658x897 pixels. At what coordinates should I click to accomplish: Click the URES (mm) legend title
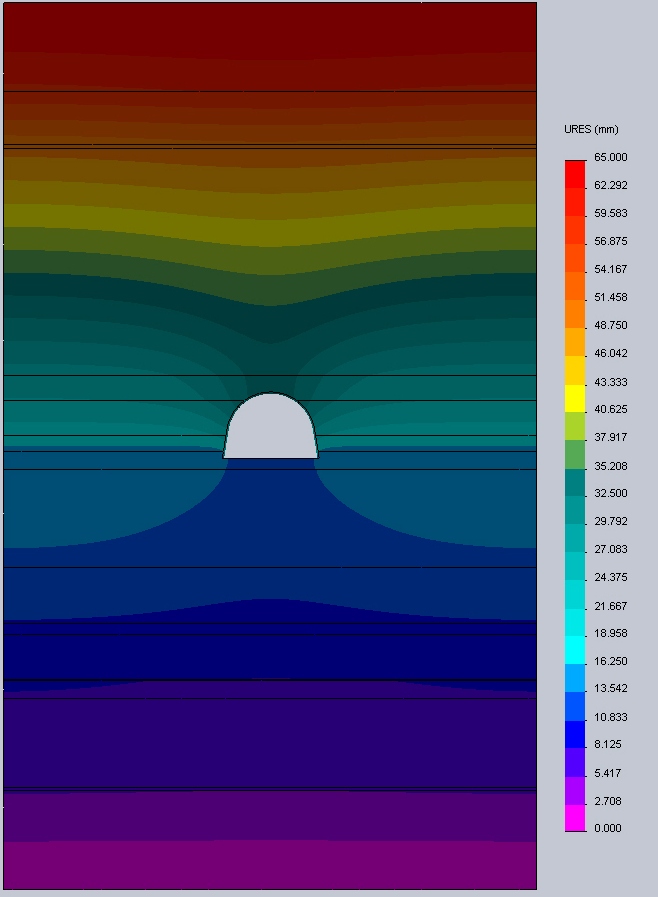(x=591, y=129)
